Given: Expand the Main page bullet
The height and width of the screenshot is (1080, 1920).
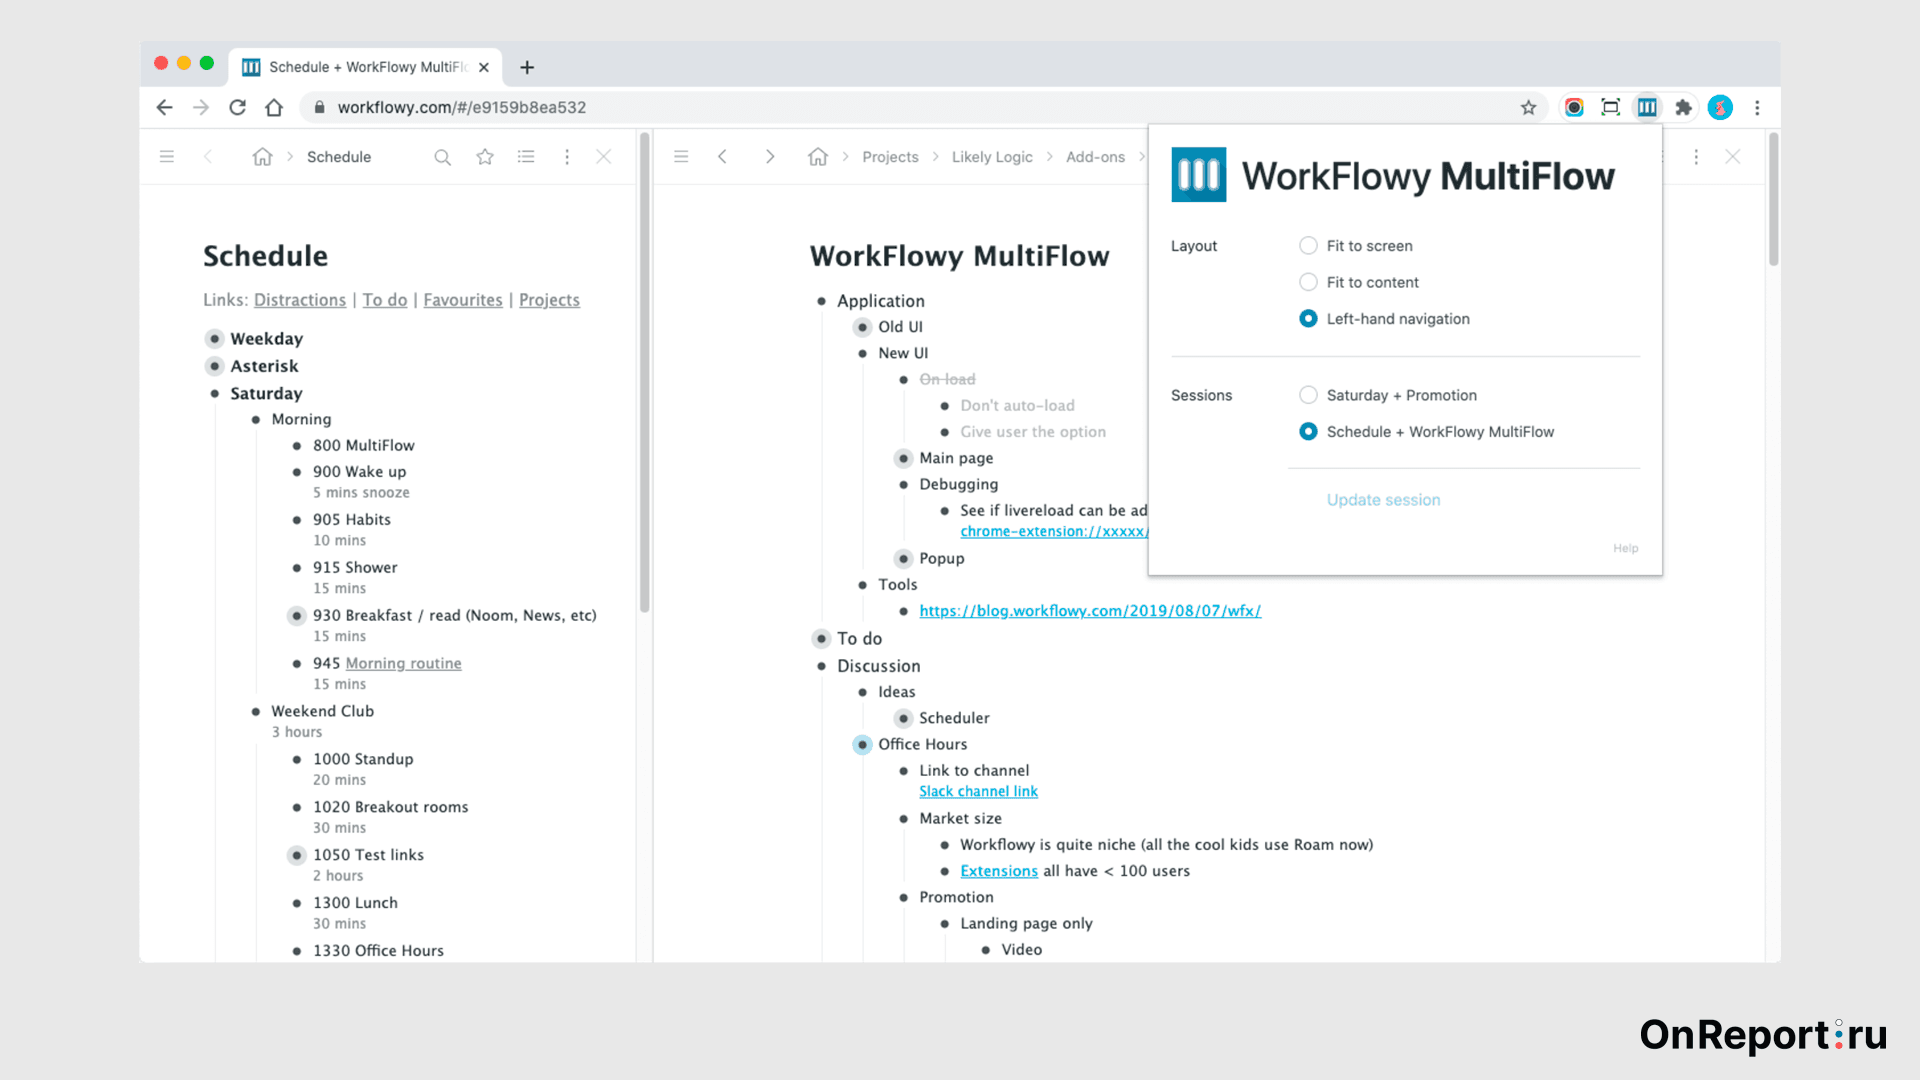Looking at the screenshot, I should click(903, 458).
